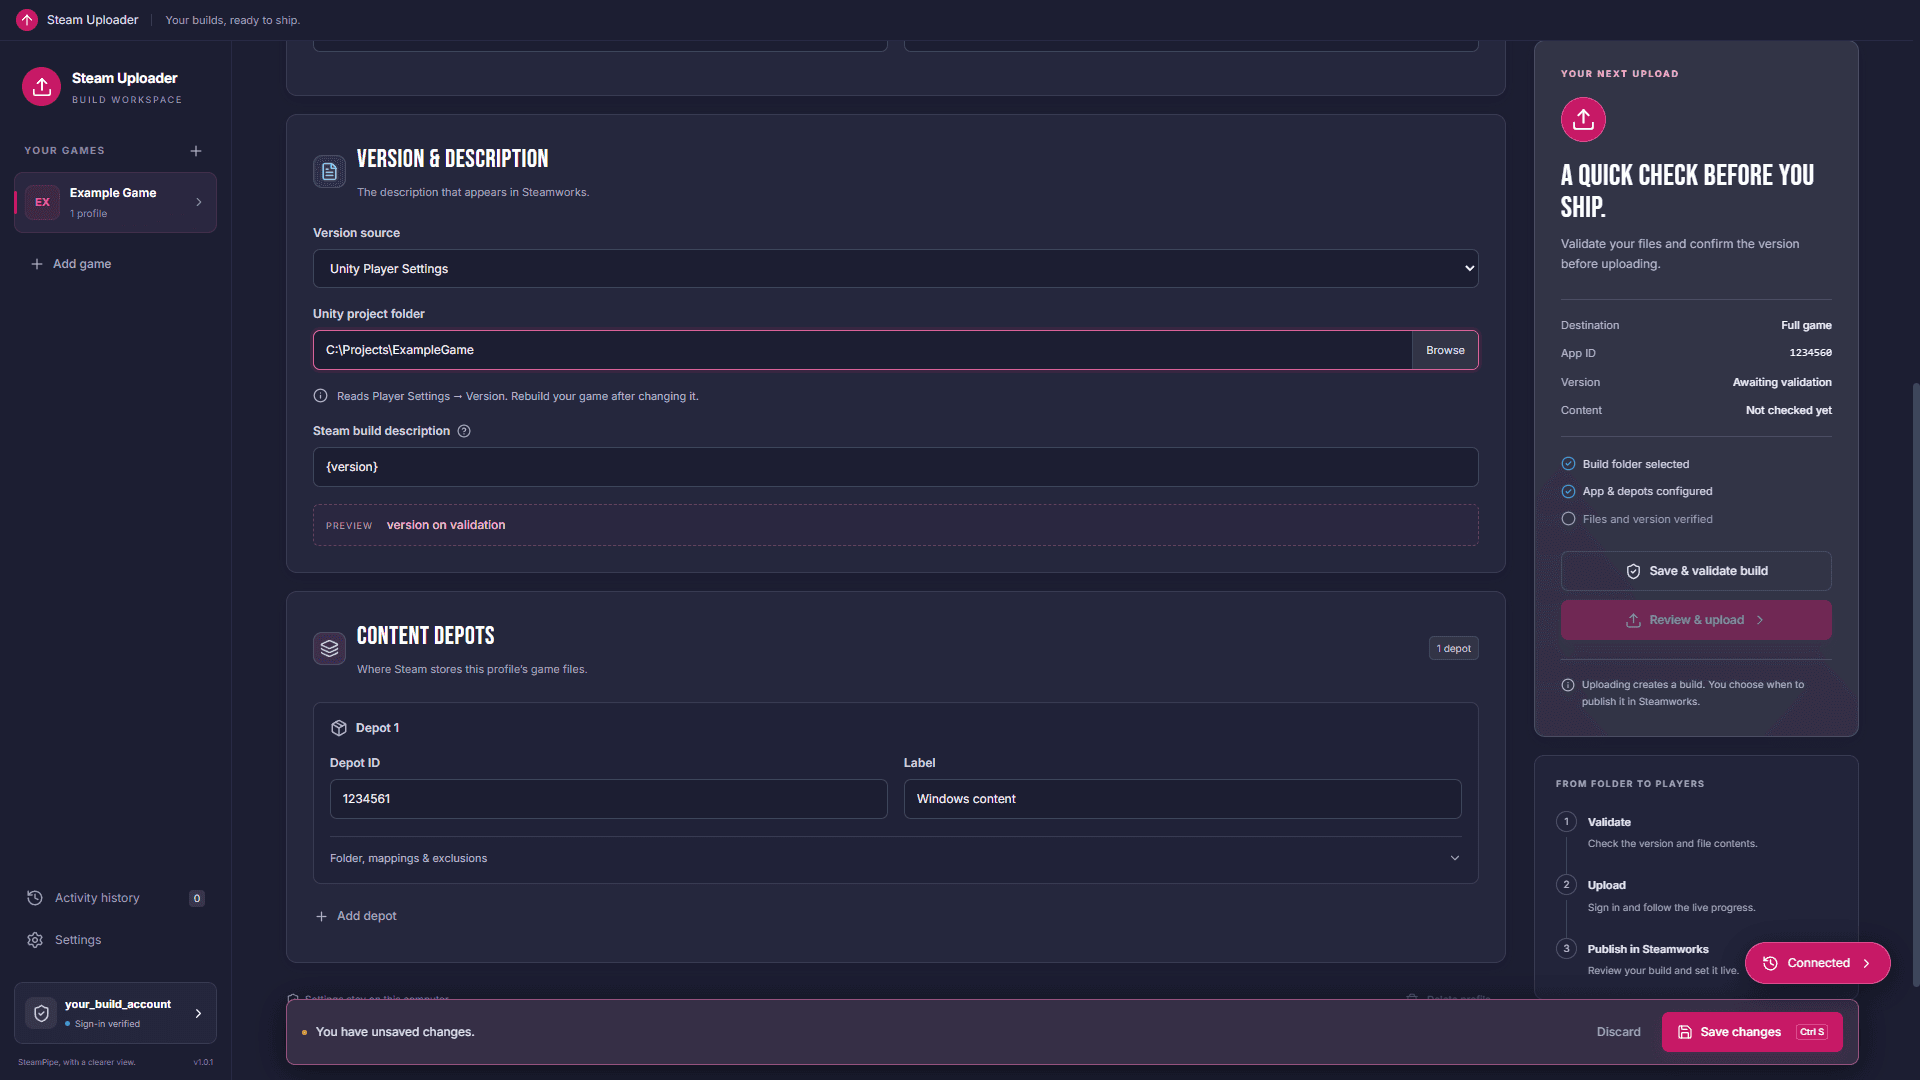Select Example Game in the sidebar
The image size is (1920, 1080).
pyautogui.click(x=115, y=202)
